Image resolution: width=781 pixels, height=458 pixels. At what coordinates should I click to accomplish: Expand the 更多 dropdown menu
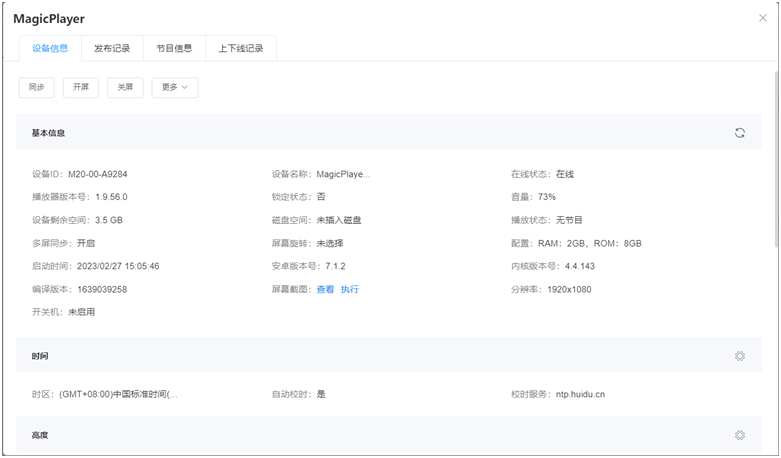click(175, 88)
